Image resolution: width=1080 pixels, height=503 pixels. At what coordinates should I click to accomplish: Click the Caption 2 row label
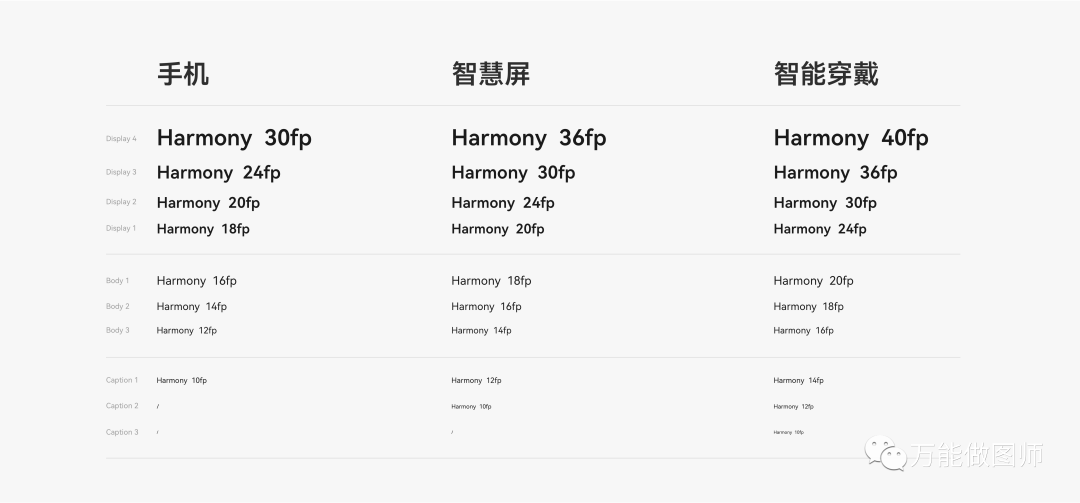[122, 406]
